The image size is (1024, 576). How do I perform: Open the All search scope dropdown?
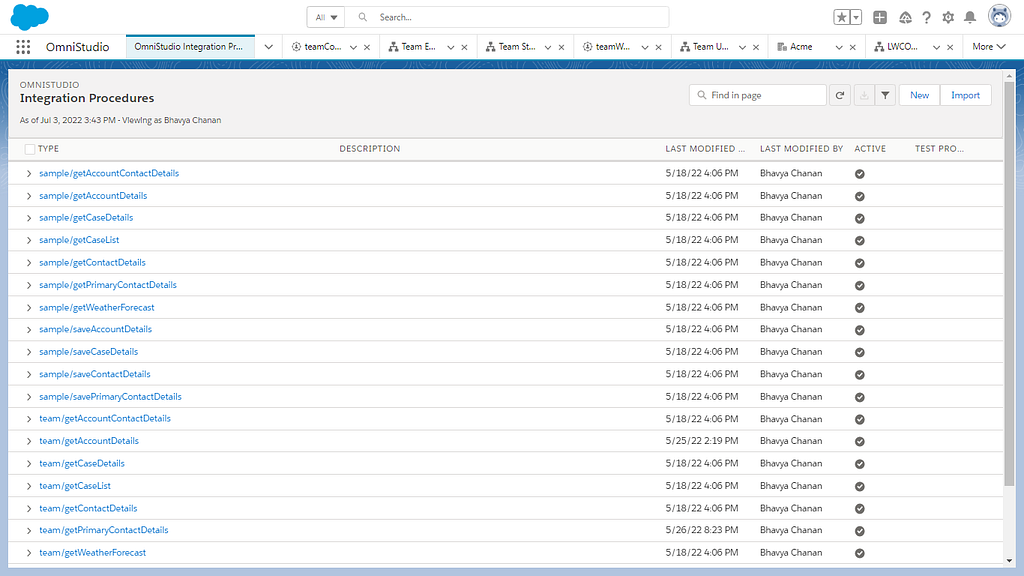(326, 17)
